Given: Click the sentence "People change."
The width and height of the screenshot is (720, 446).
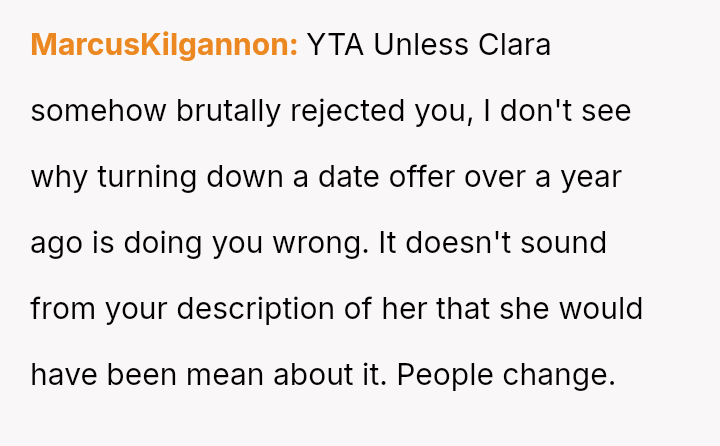Looking at the screenshot, I should click(x=505, y=375).
